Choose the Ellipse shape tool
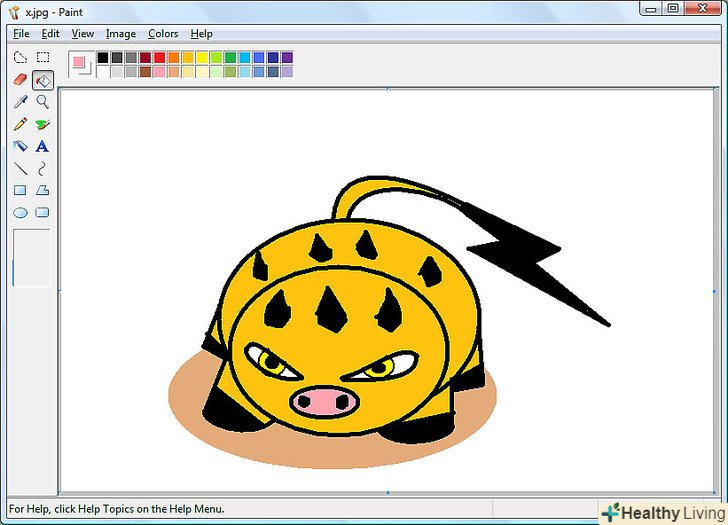 pyautogui.click(x=20, y=213)
